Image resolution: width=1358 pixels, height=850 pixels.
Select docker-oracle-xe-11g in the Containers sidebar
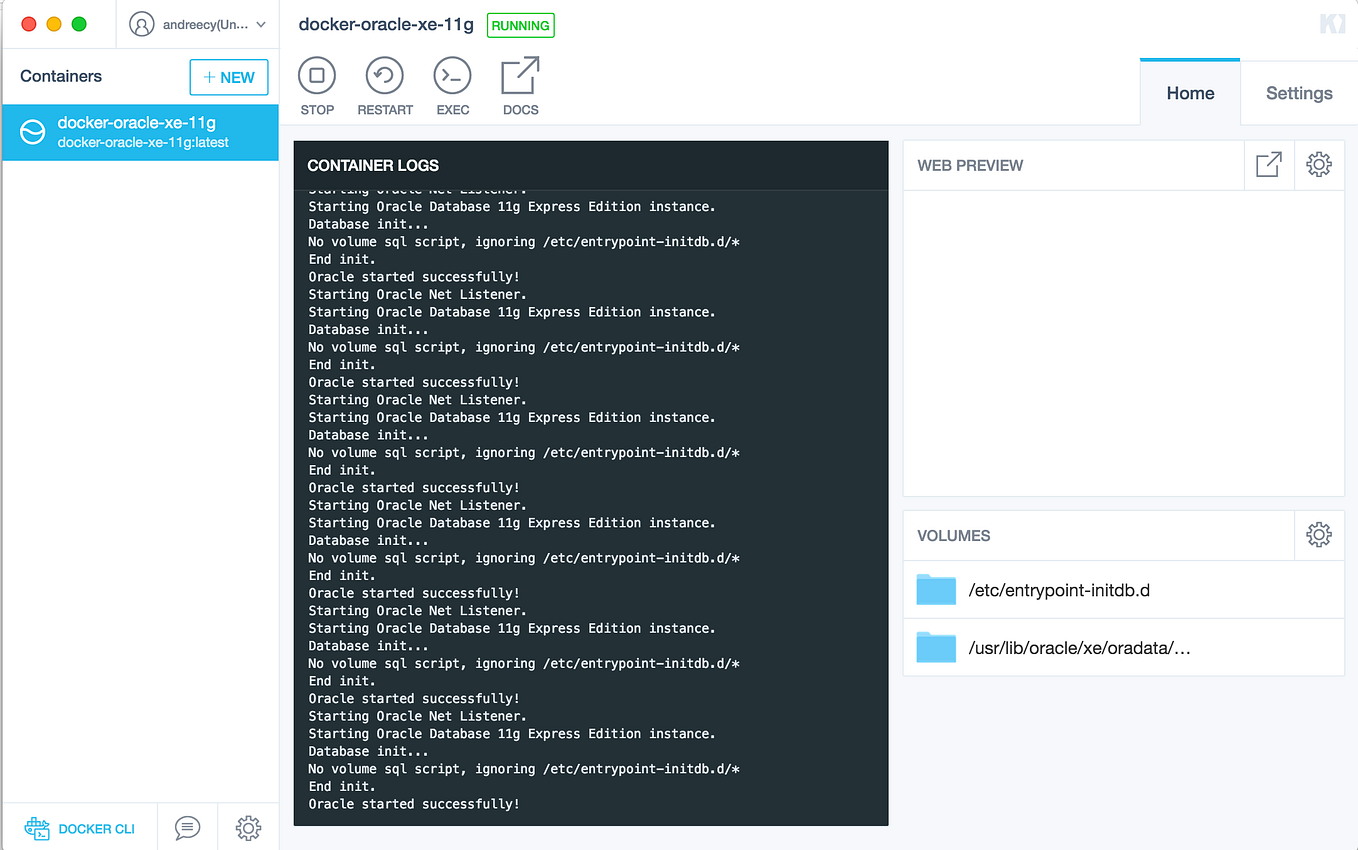[140, 131]
